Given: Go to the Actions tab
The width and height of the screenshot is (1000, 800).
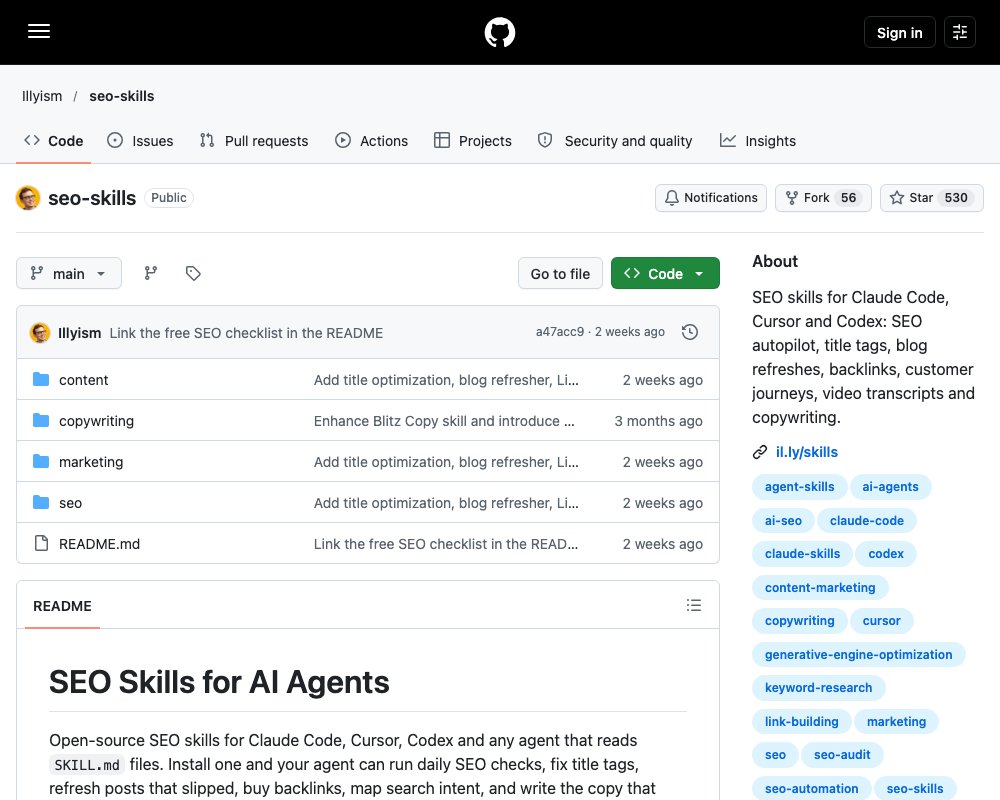Looking at the screenshot, I should pyautogui.click(x=371, y=141).
